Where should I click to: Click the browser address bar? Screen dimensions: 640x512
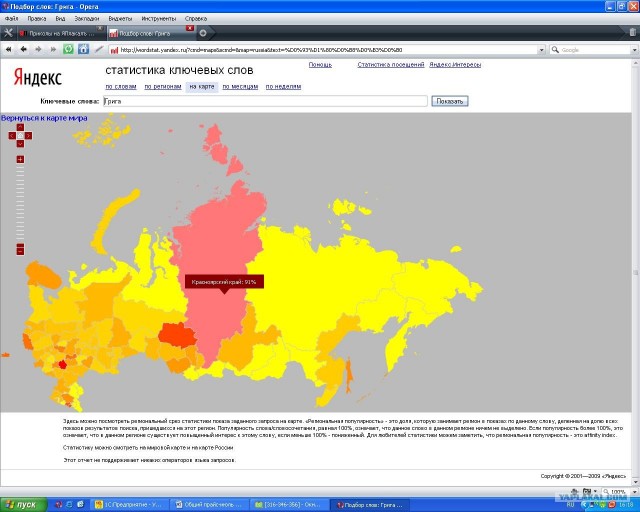click(324, 50)
